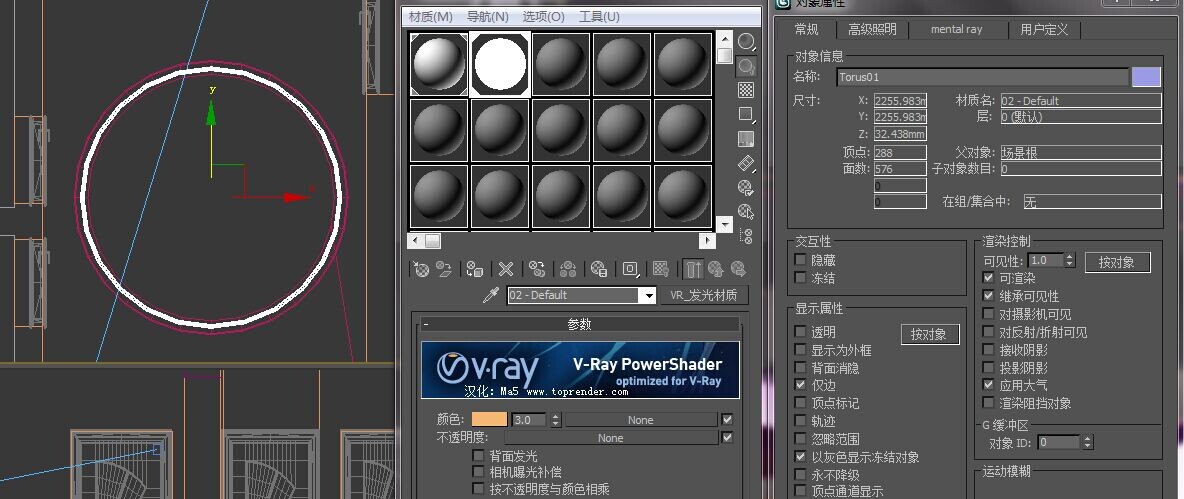
Task: Switch to the 高级照明 tab
Action: click(x=872, y=29)
